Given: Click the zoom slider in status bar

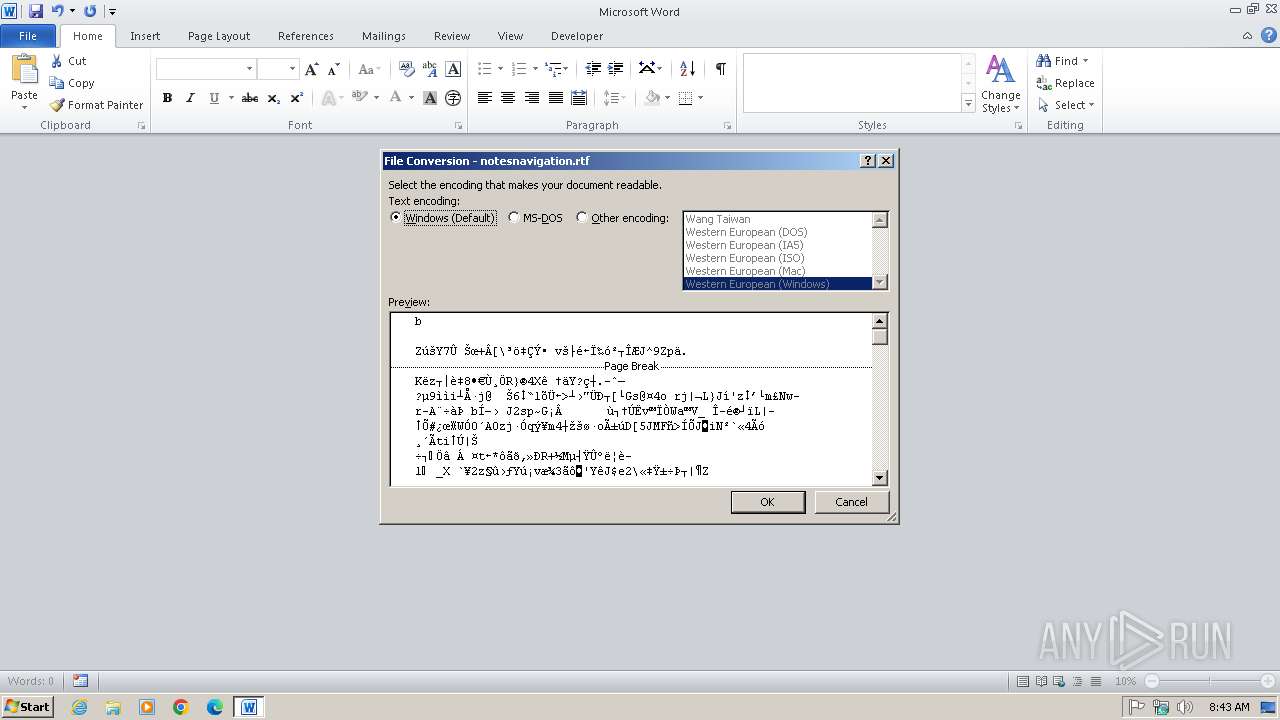Looking at the screenshot, I should [x=1210, y=681].
